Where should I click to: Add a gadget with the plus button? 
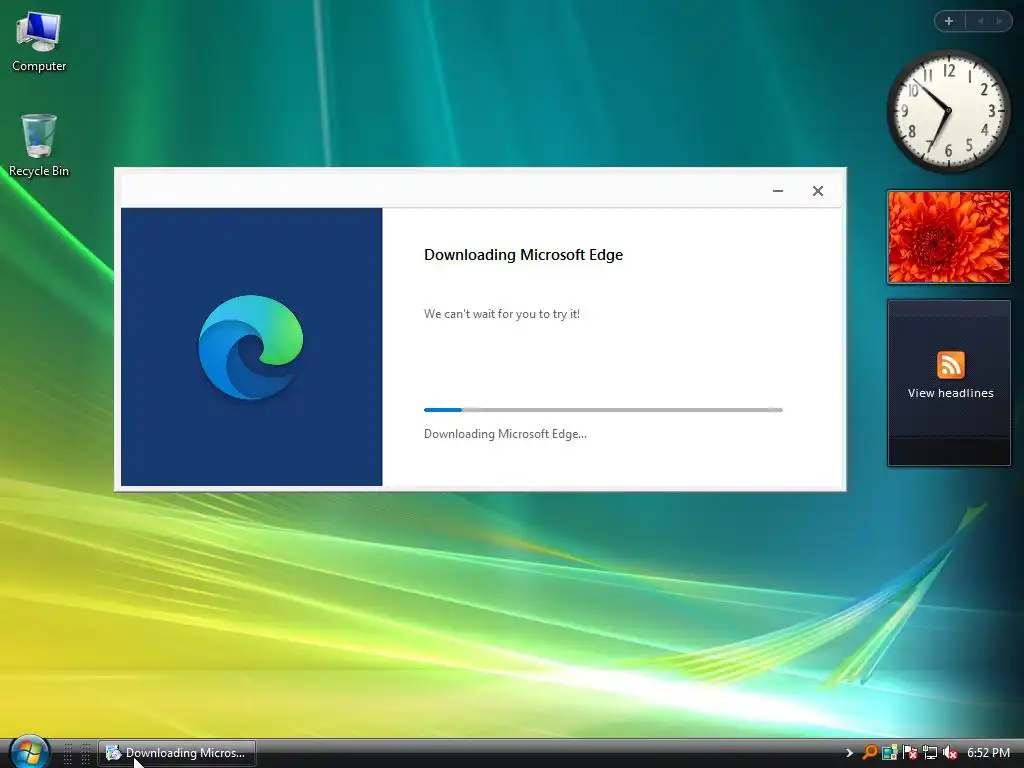click(x=949, y=21)
